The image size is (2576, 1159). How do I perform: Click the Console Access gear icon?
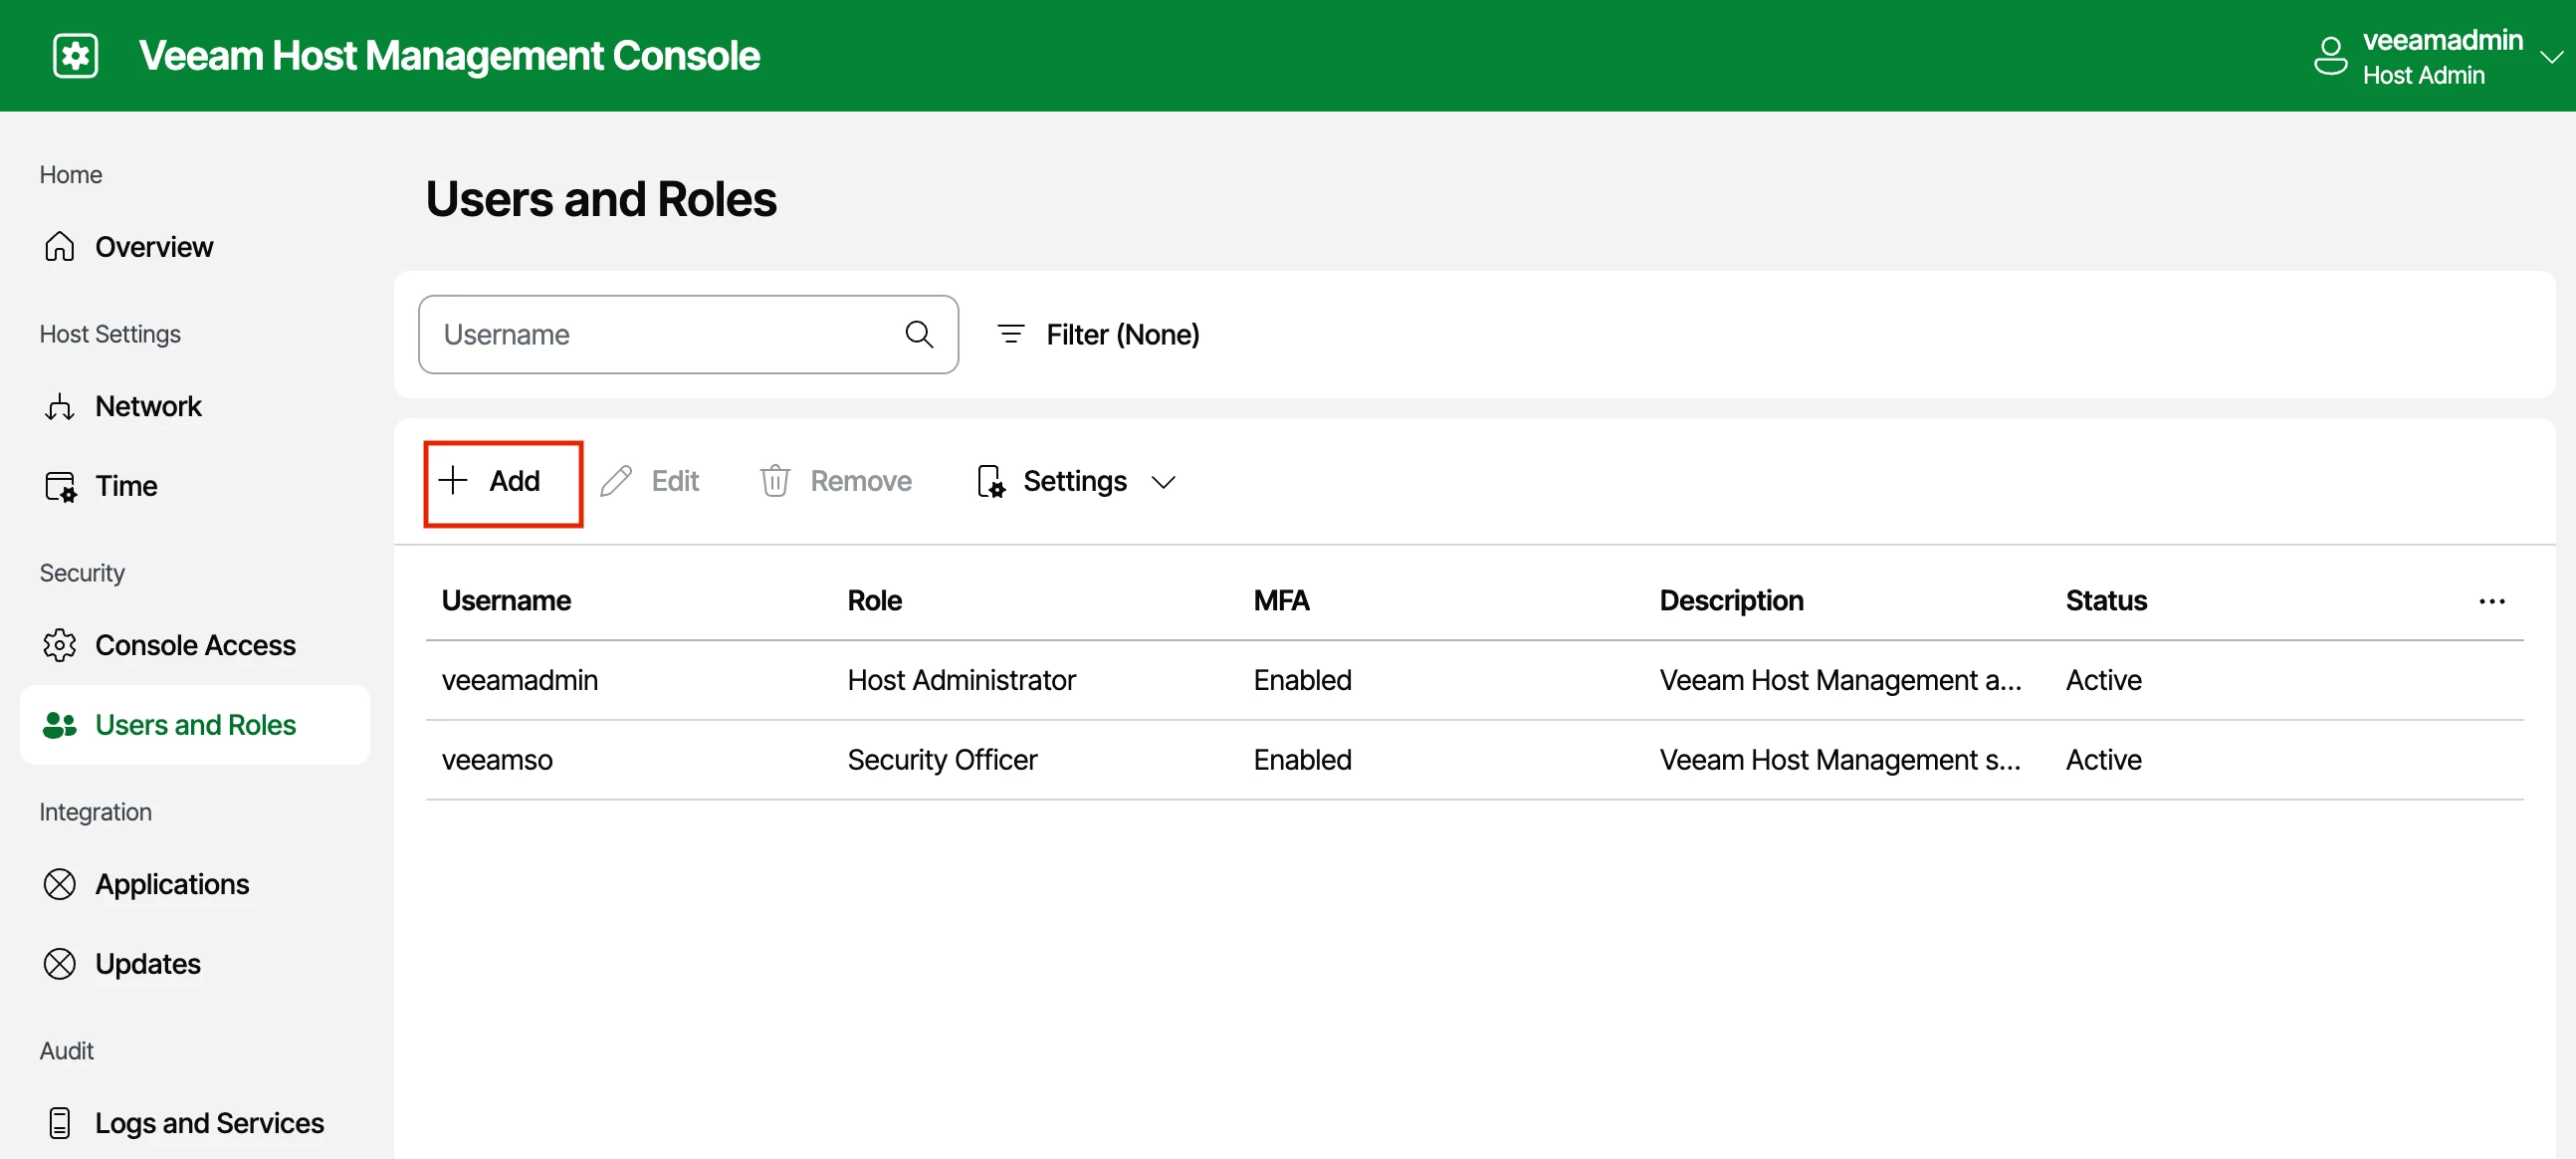coord(60,645)
